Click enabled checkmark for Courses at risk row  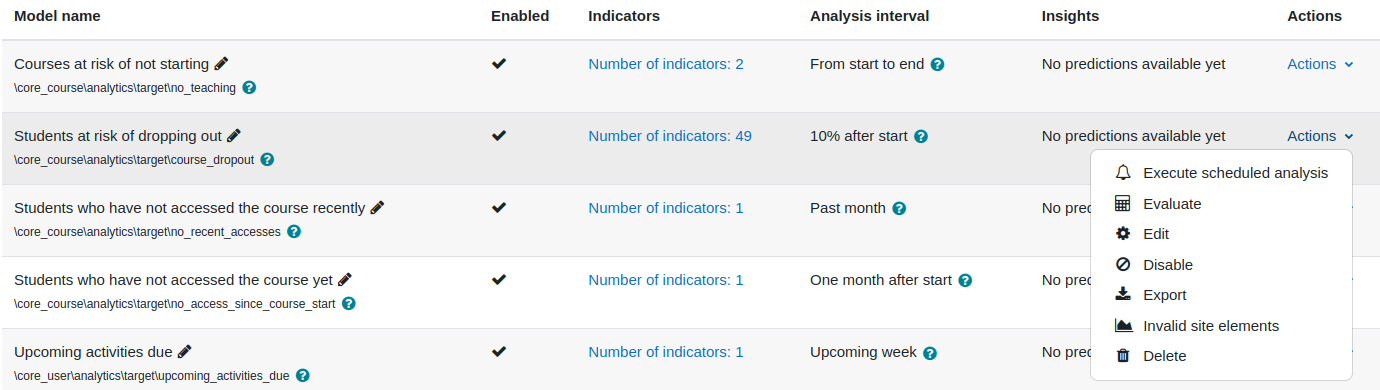click(x=500, y=64)
